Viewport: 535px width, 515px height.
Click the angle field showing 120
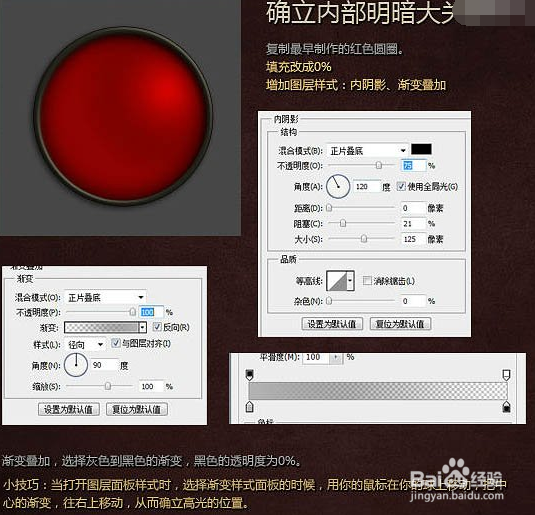point(367,186)
